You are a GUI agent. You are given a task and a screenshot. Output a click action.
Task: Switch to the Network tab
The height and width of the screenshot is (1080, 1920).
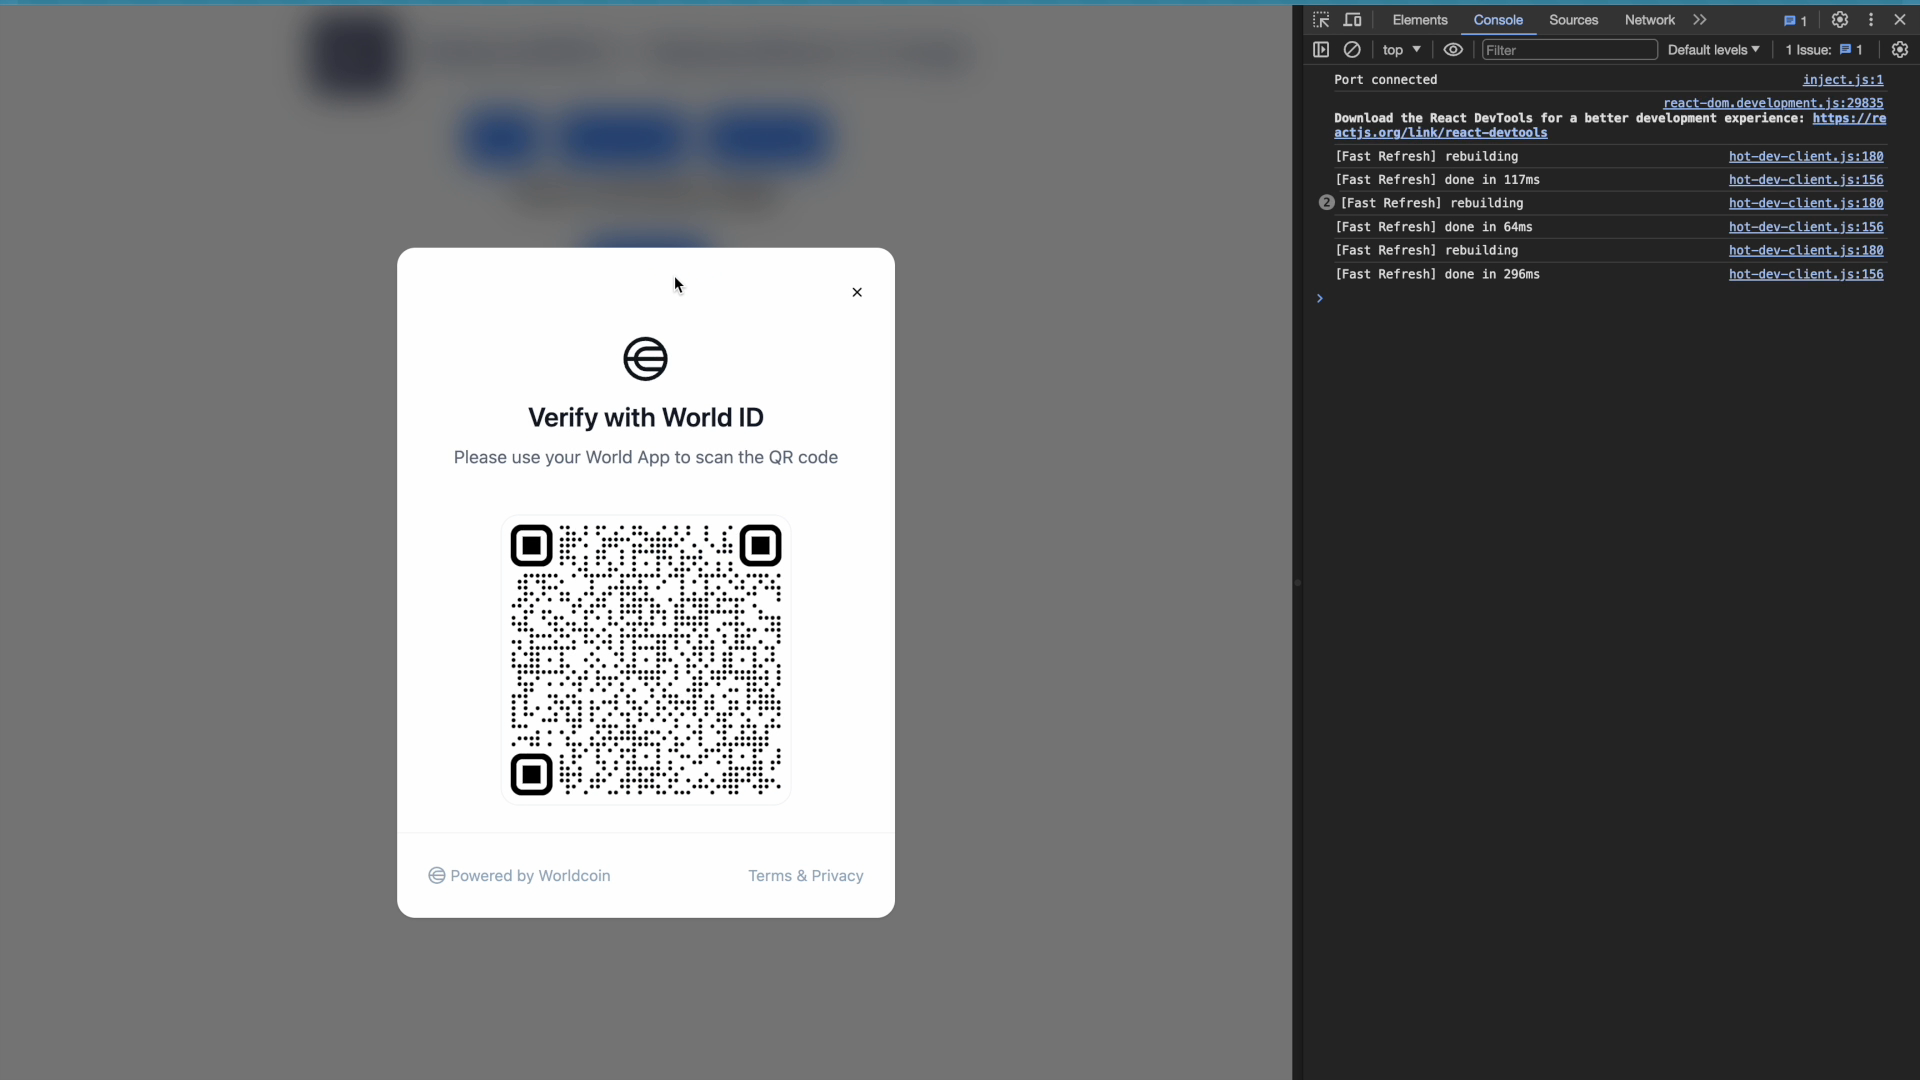[1649, 20]
